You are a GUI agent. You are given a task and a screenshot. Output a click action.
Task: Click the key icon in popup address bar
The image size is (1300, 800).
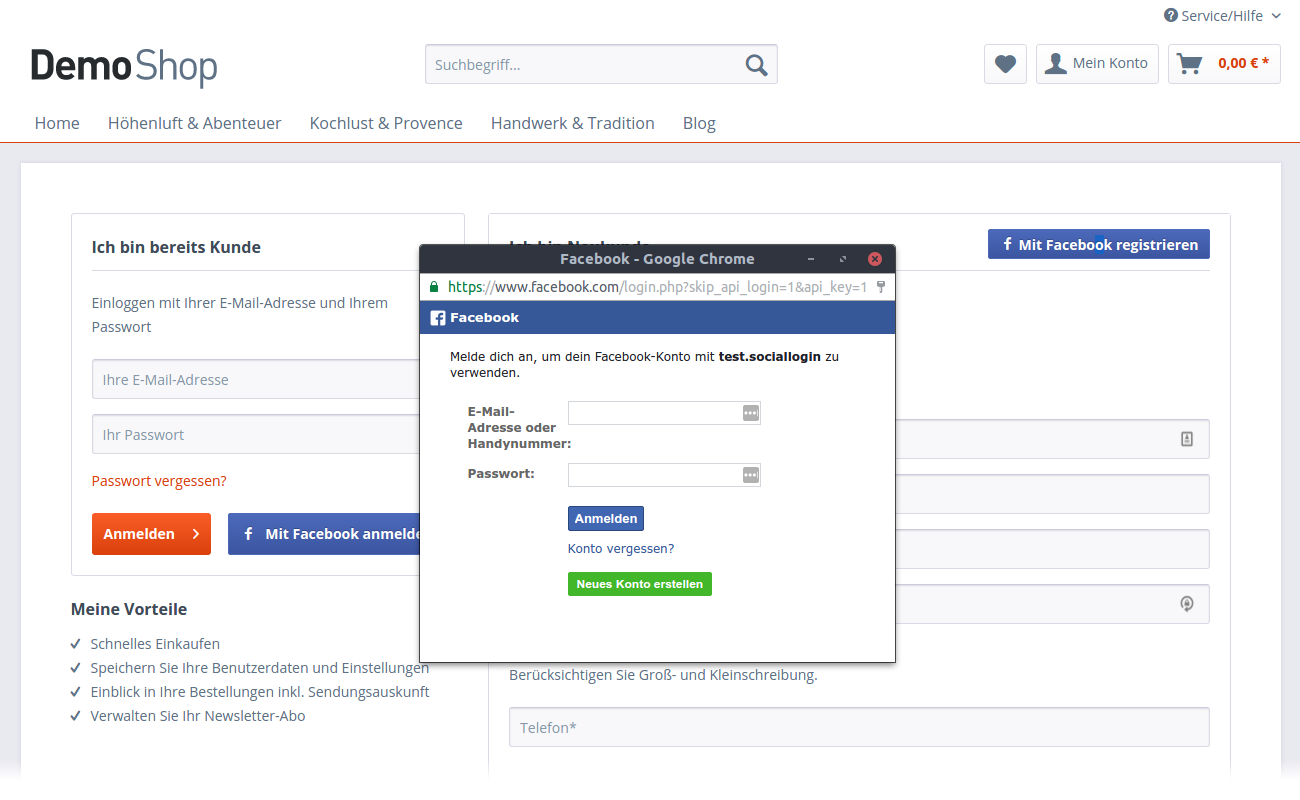click(881, 287)
